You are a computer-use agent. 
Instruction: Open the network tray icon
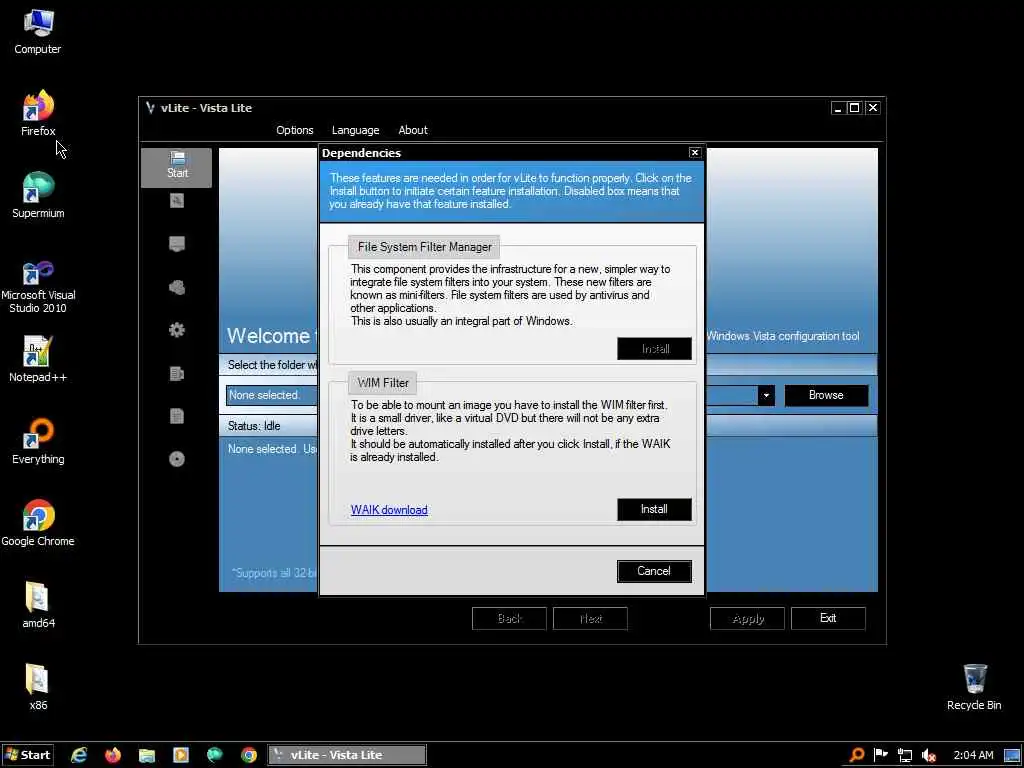(905, 756)
